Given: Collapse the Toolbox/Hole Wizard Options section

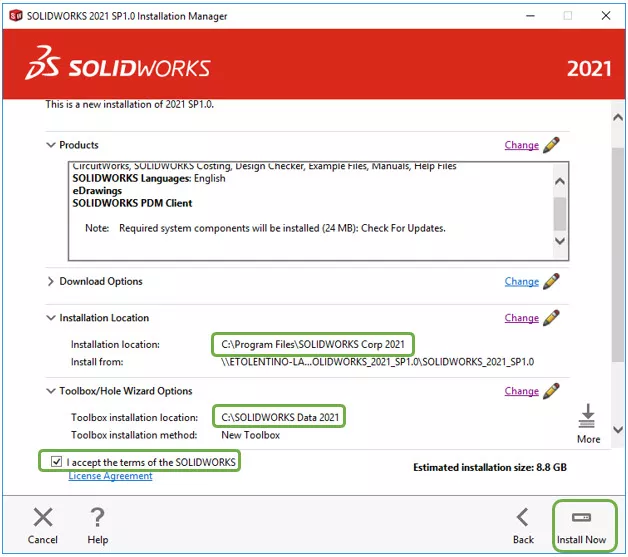Looking at the screenshot, I should (x=51, y=390).
